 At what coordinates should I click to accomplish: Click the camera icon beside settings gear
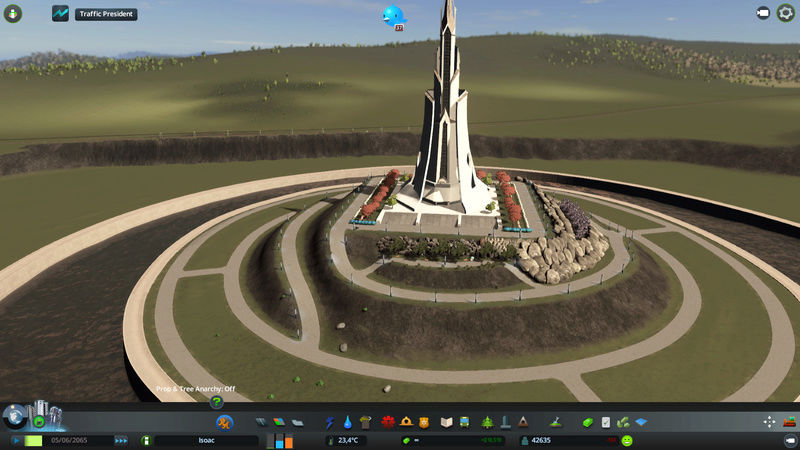(x=763, y=13)
